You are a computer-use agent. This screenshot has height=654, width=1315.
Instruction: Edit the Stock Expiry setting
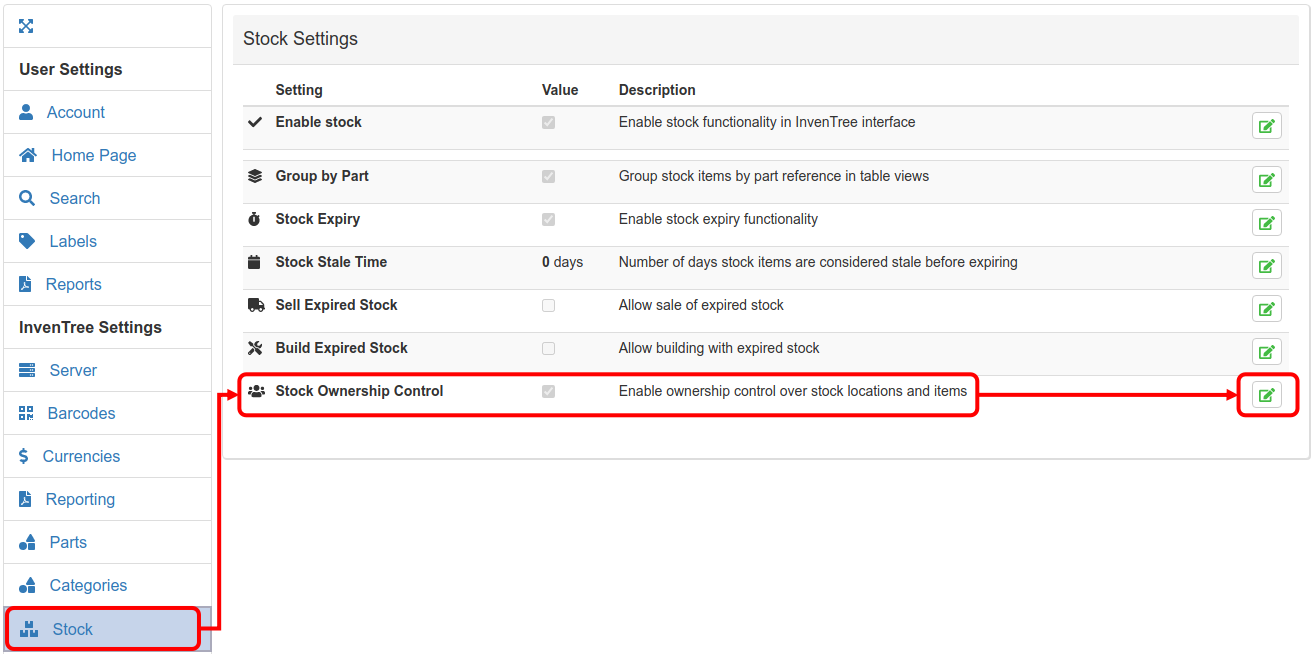coord(1266,223)
